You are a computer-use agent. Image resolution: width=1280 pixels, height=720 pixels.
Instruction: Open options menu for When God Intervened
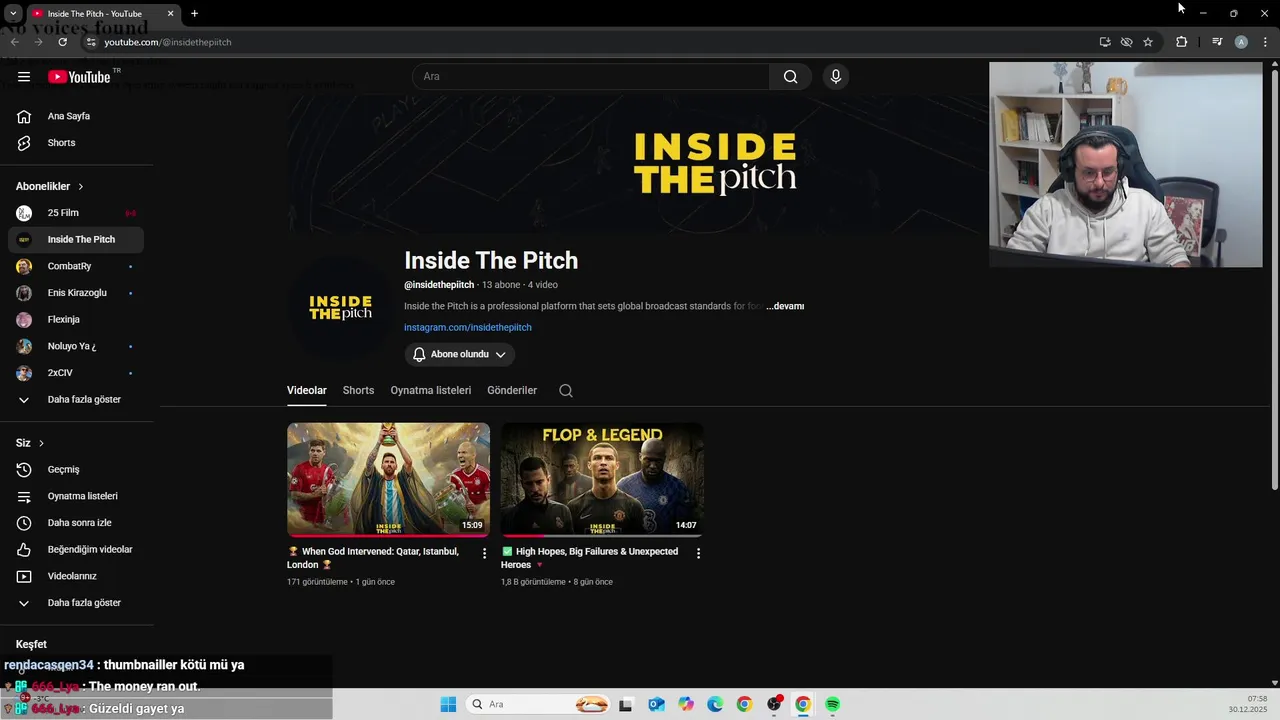point(485,553)
